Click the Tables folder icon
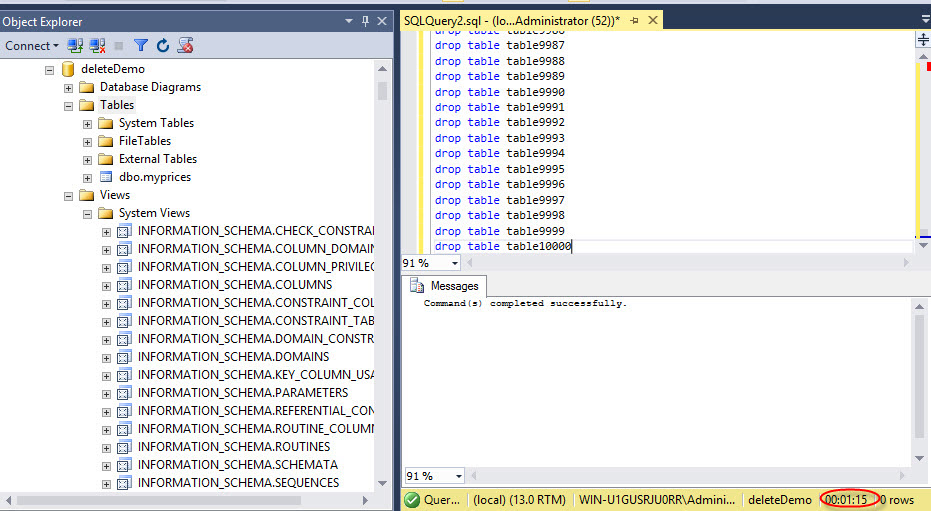Image resolution: width=931 pixels, height=511 pixels. pyautogui.click(x=87, y=105)
